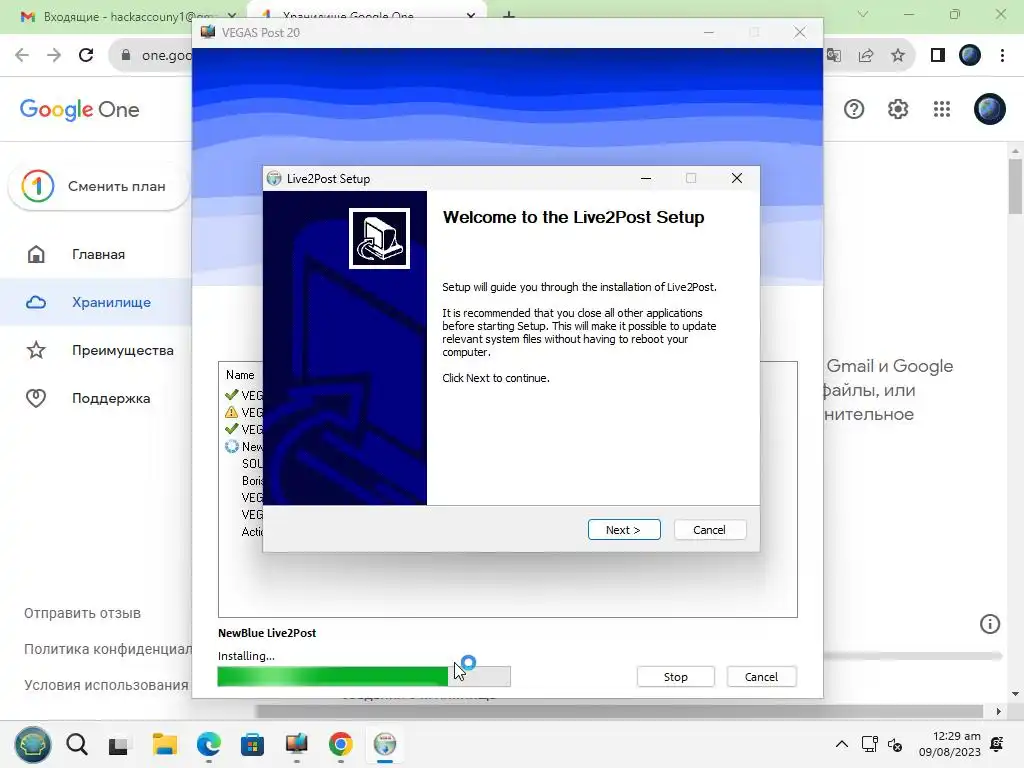Open the Chrome tab search chevron

pyautogui.click(x=863, y=14)
